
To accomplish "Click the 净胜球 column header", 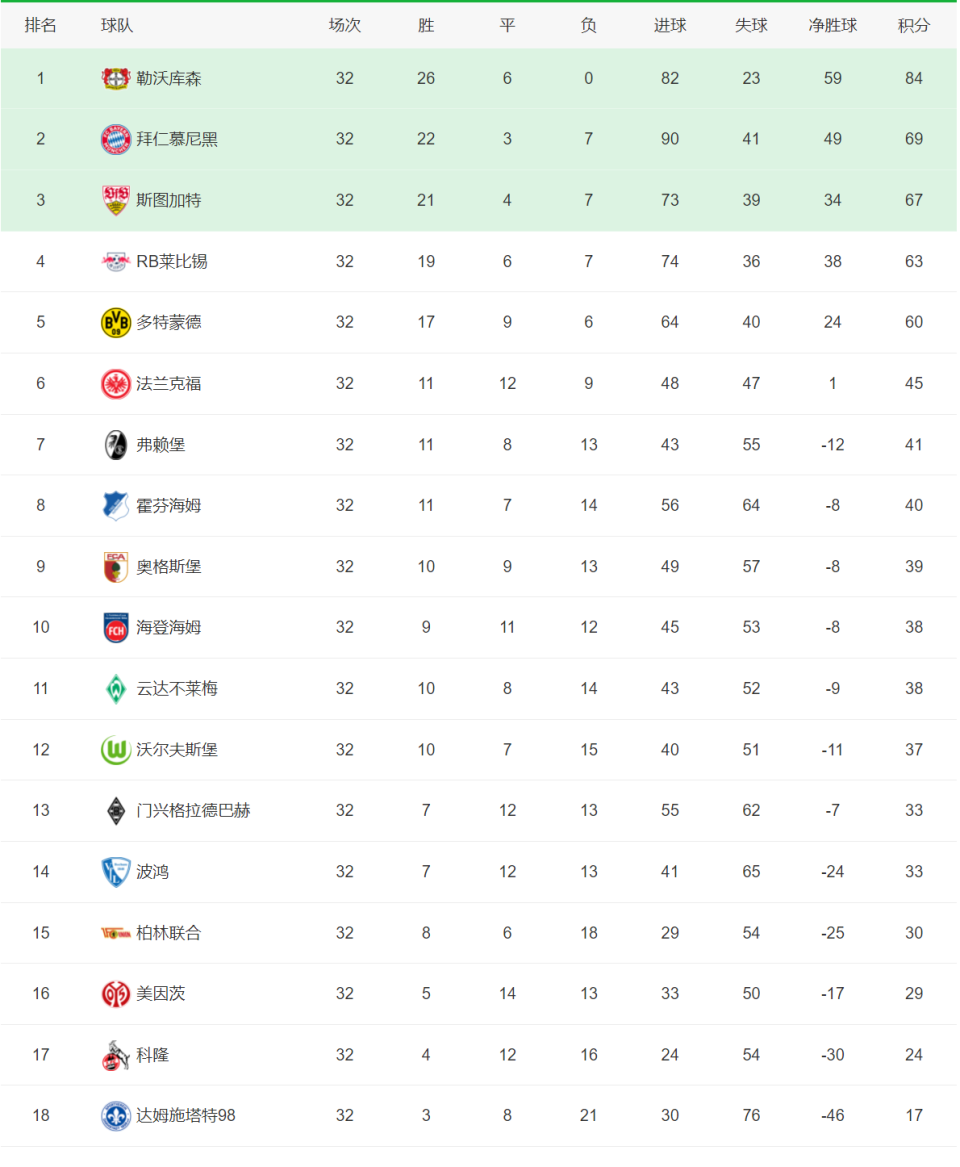I will coord(832,25).
